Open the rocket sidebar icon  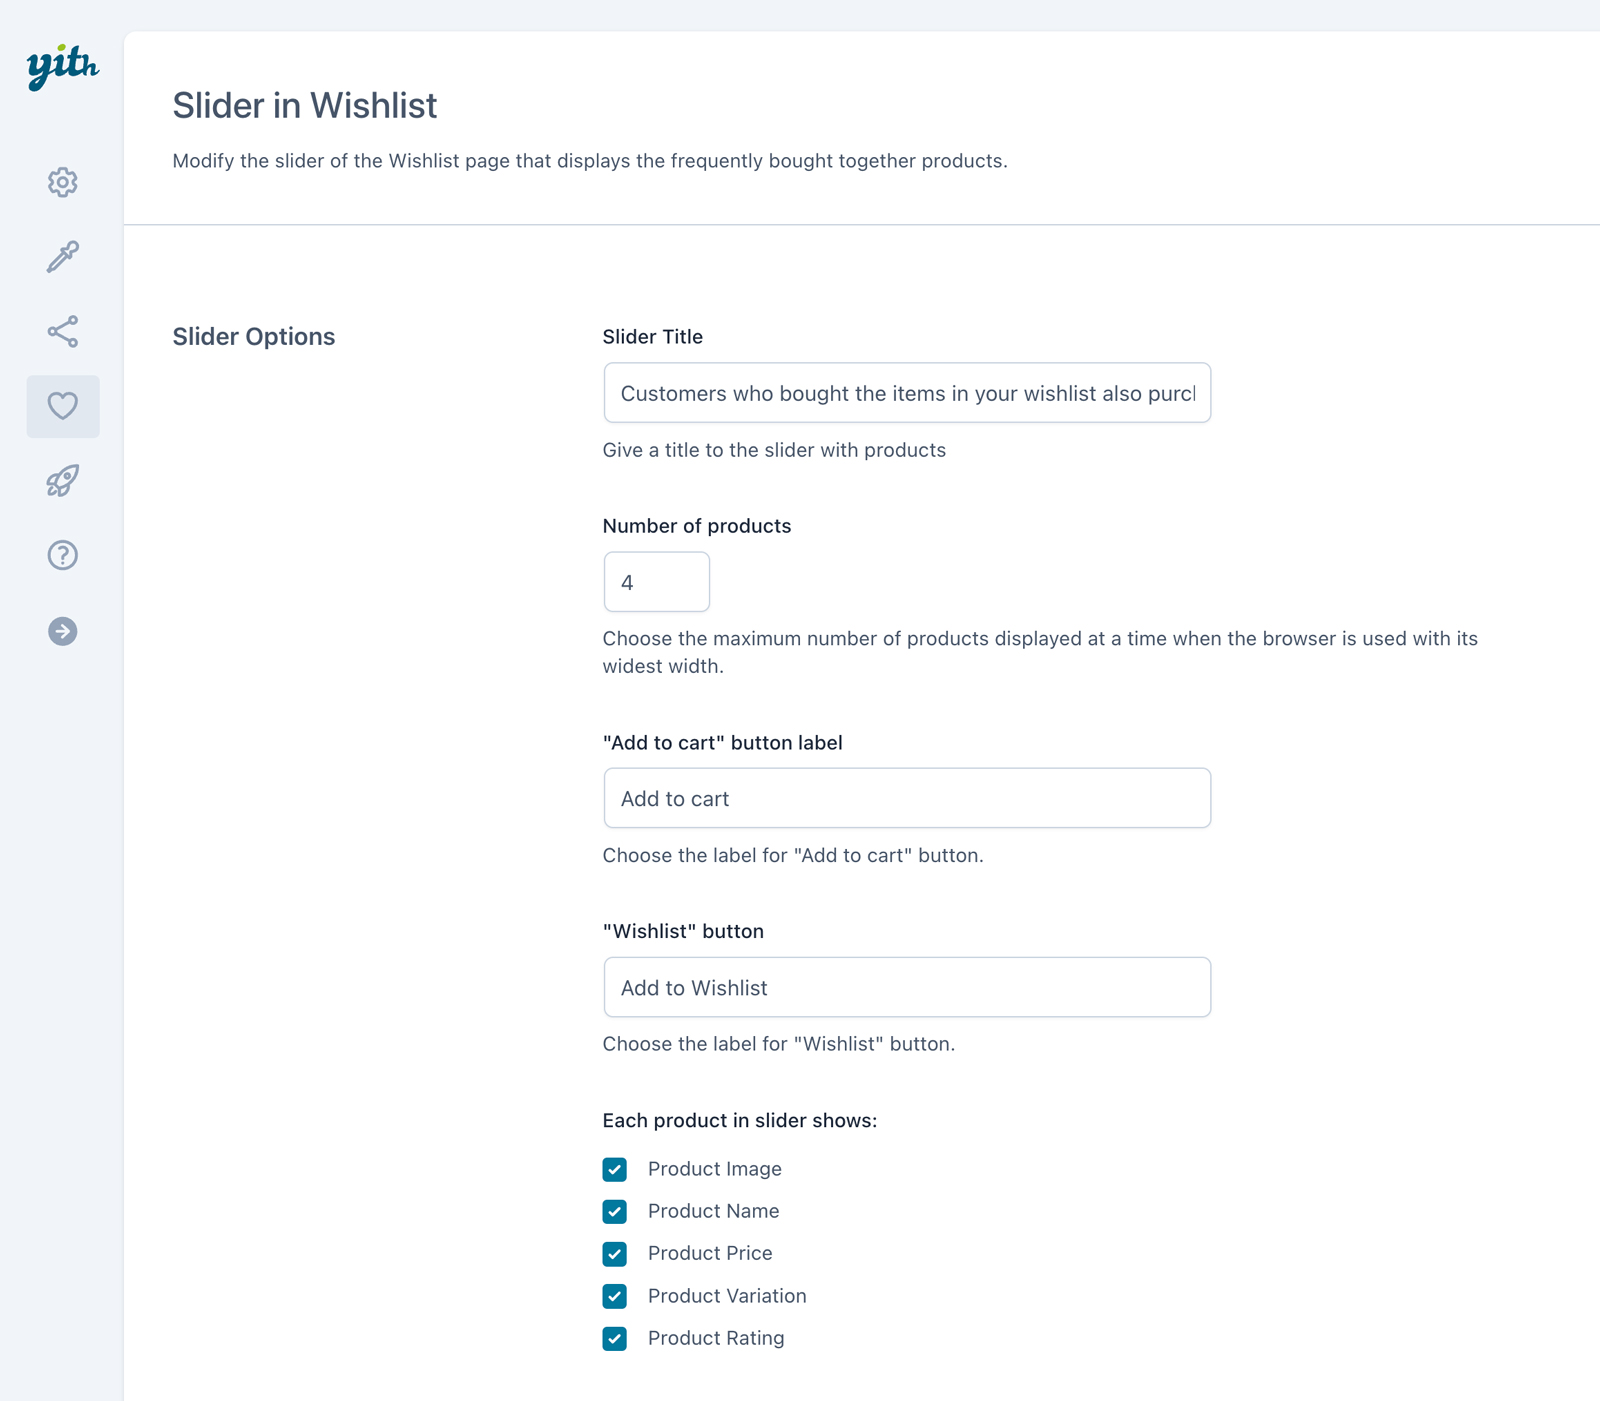click(63, 481)
